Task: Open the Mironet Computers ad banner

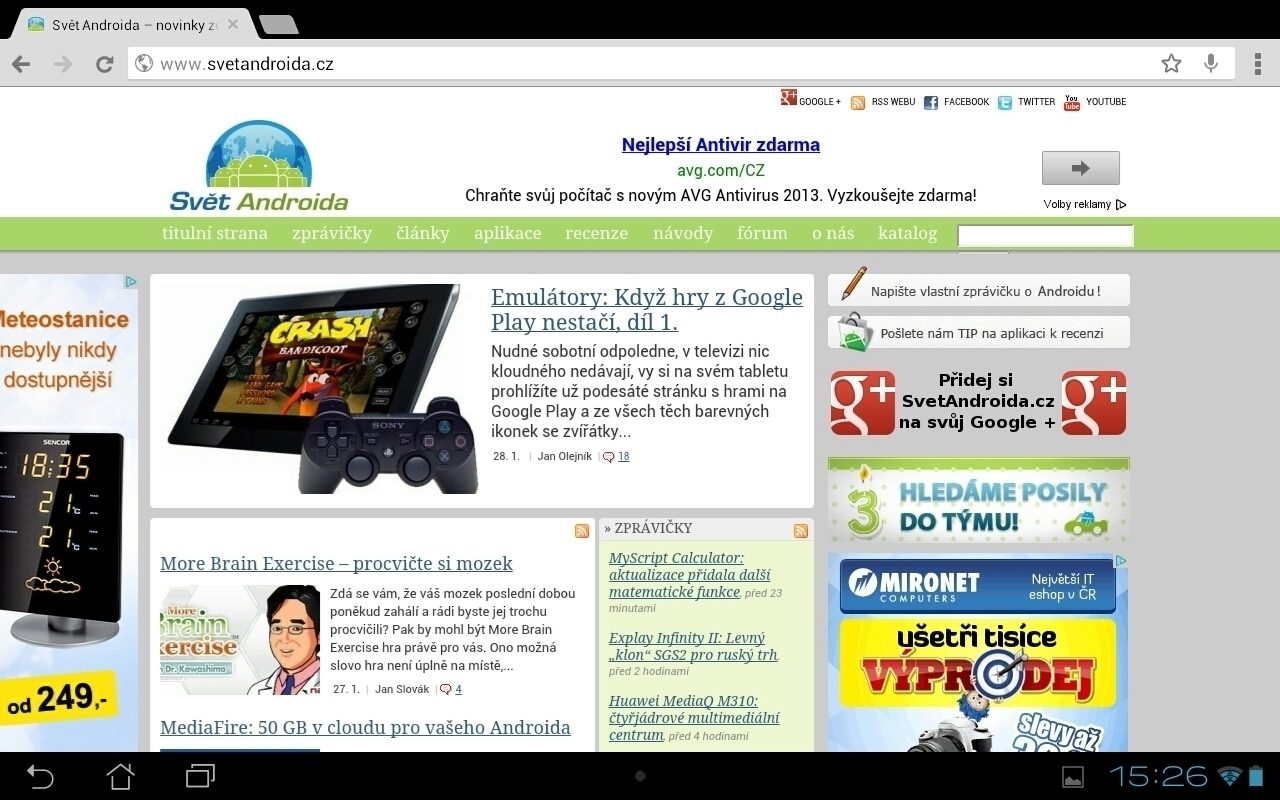Action: coord(978,652)
